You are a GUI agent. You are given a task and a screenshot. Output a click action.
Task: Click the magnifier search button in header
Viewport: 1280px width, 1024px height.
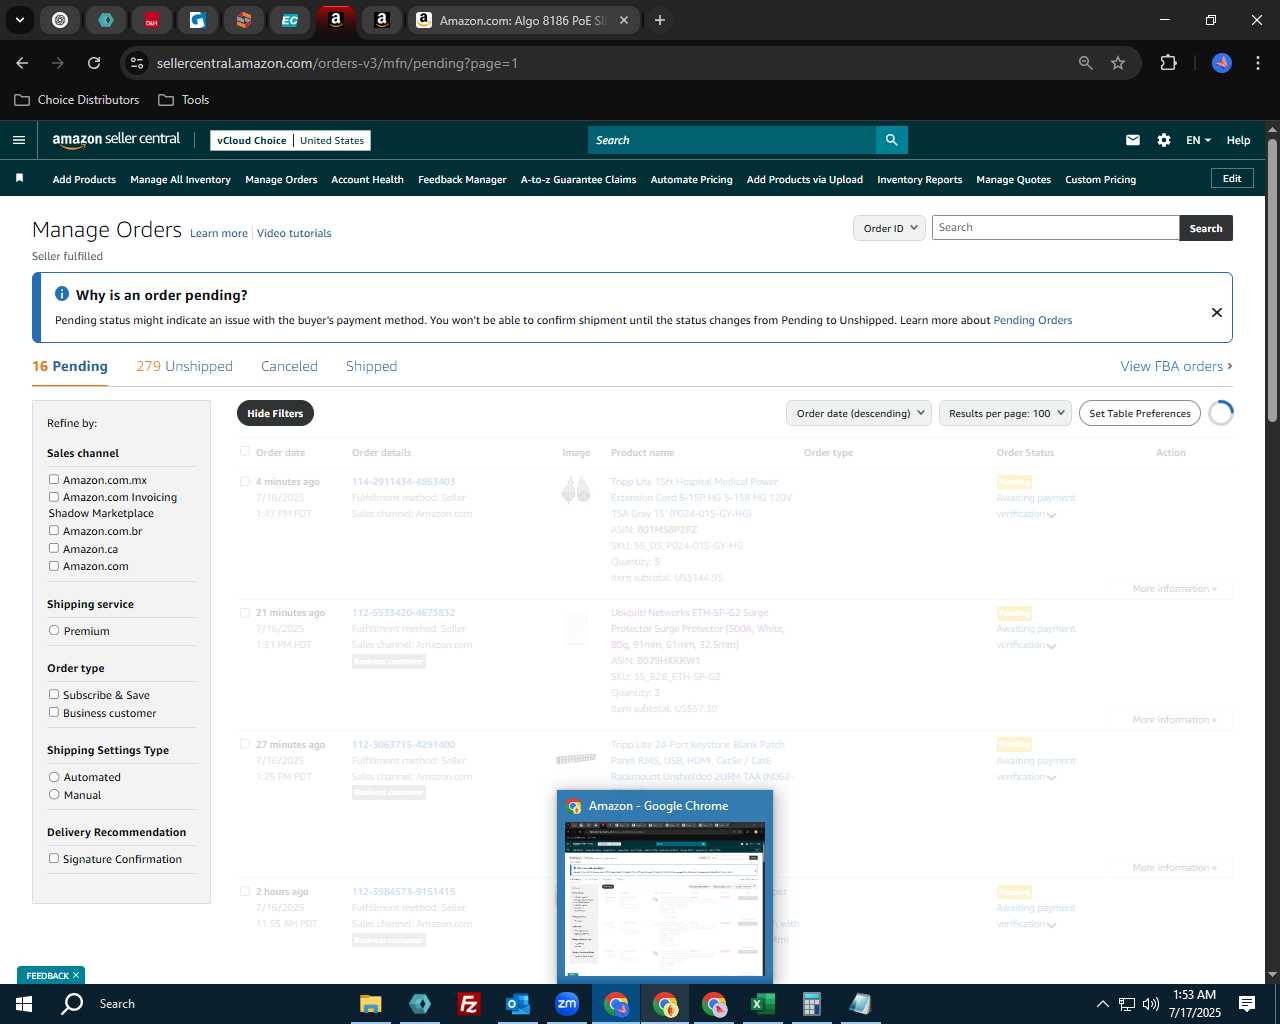tap(891, 140)
